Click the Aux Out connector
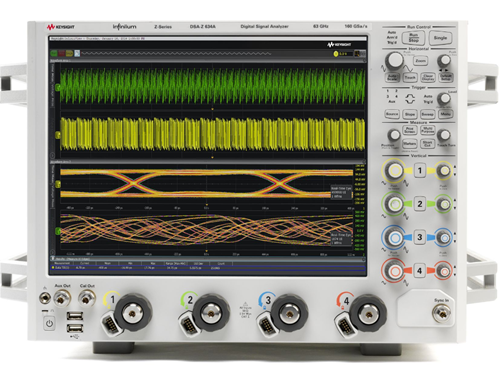The width and height of the screenshot is (500, 375). click(62, 298)
